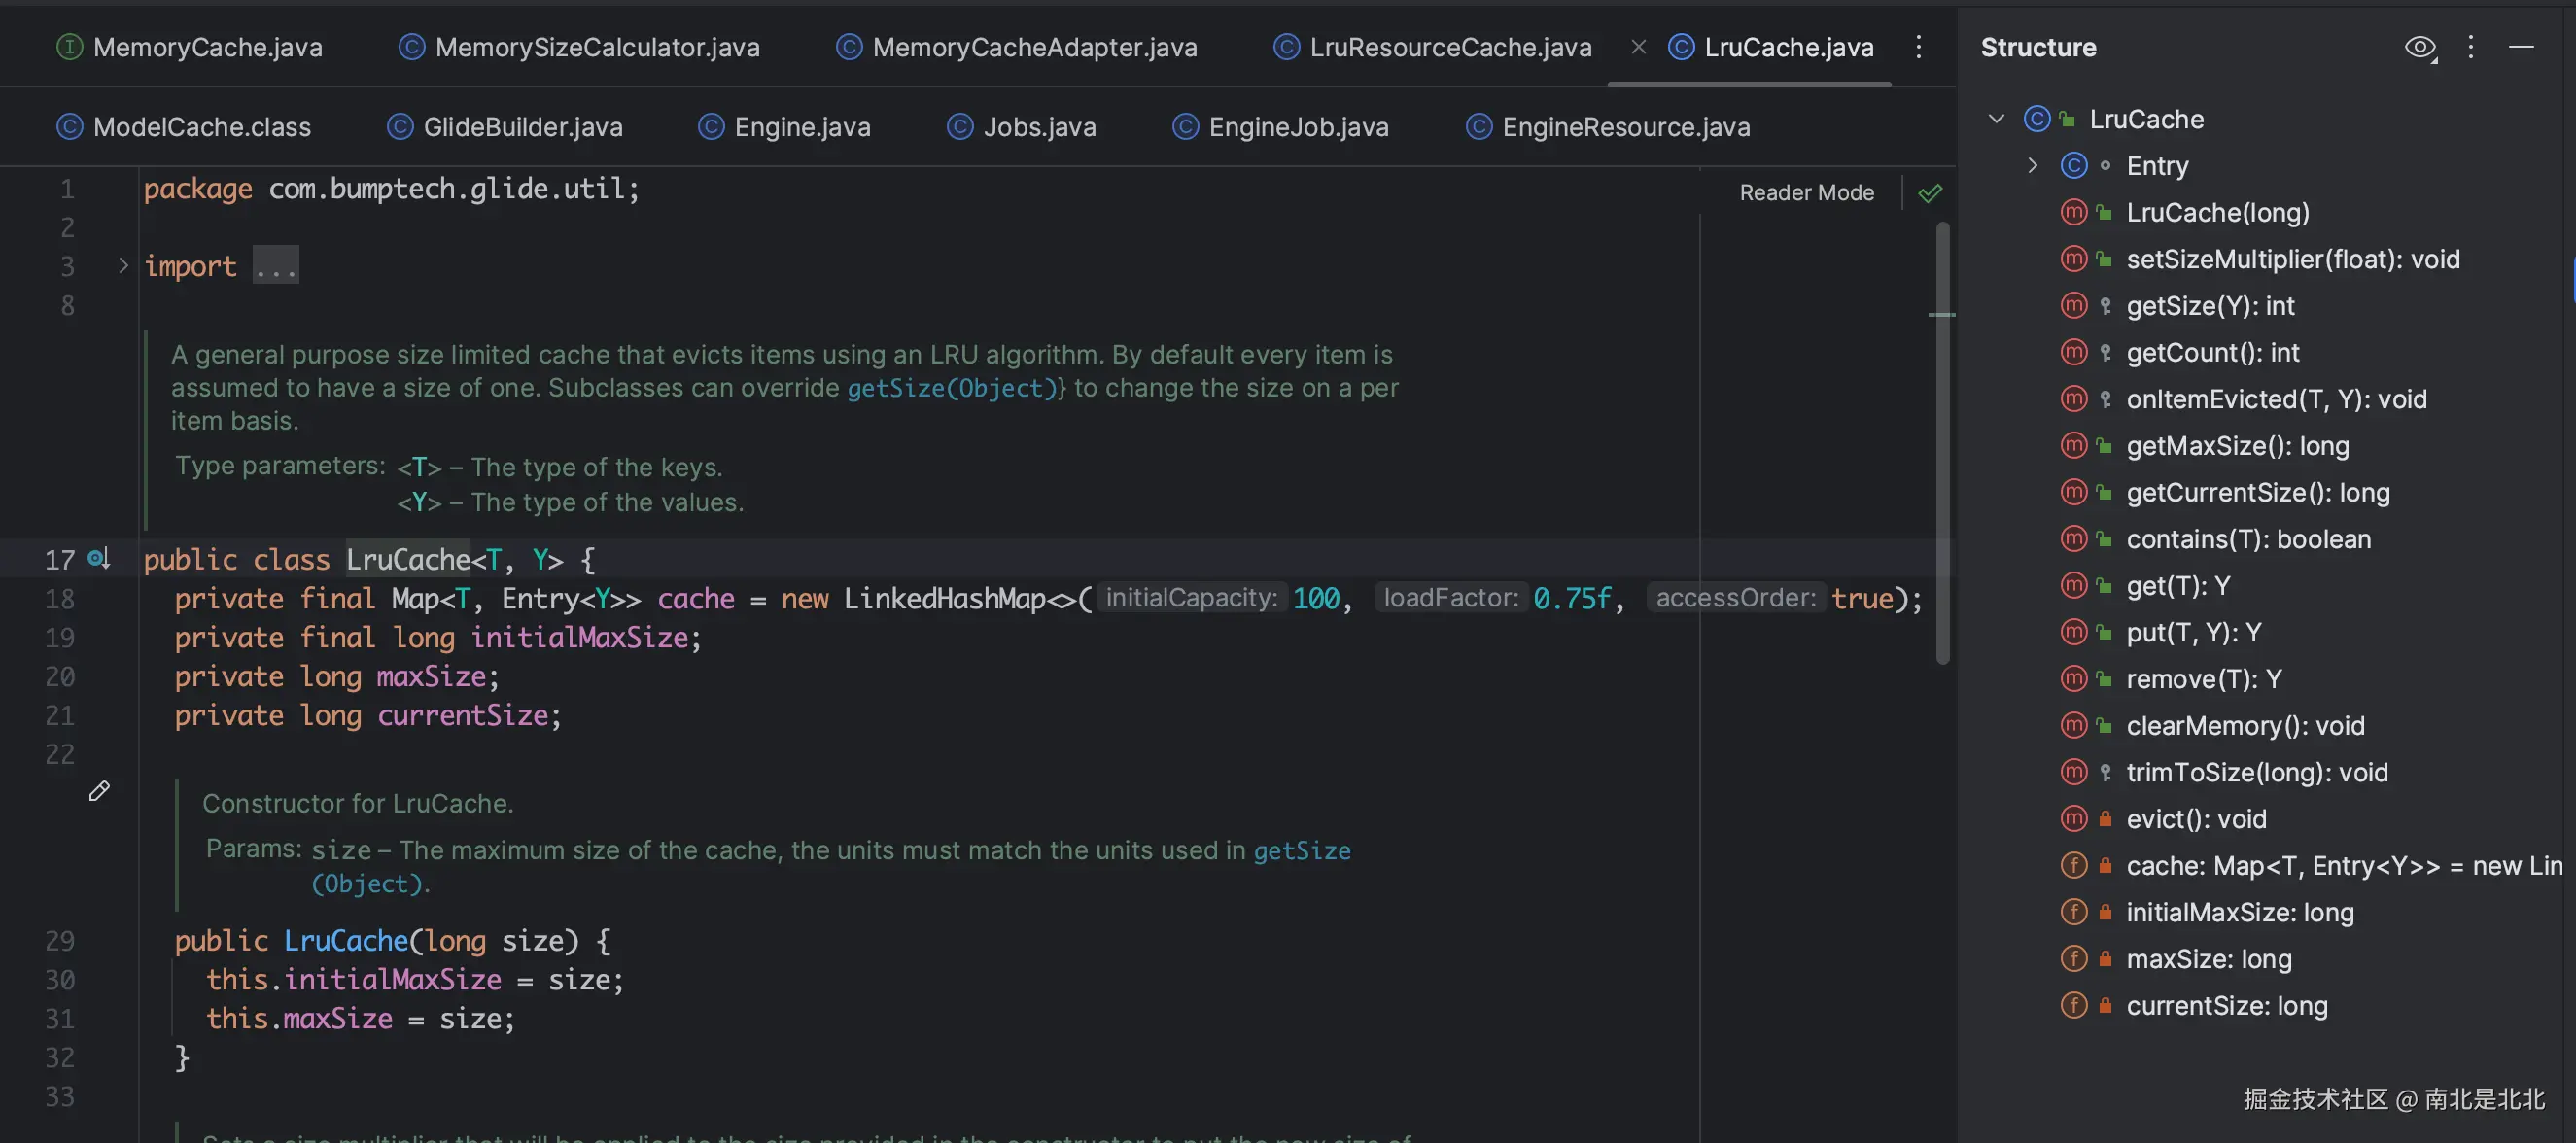Viewport: 2576px width, 1143px height.
Task: Select the evict(): void method in Structure
Action: click(2196, 819)
